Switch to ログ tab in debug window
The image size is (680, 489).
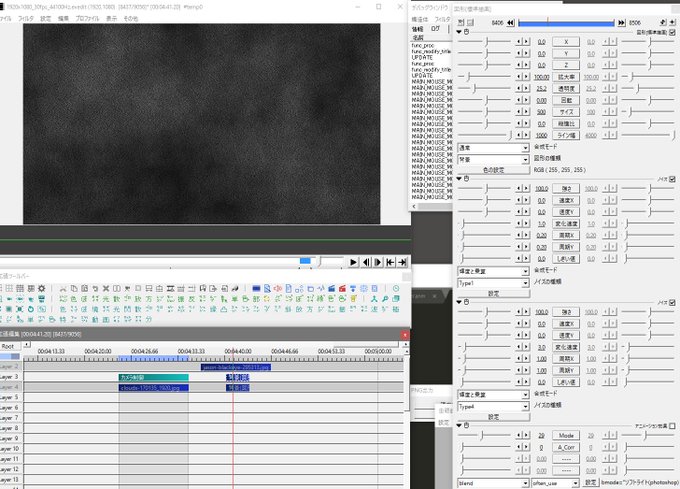point(435,29)
